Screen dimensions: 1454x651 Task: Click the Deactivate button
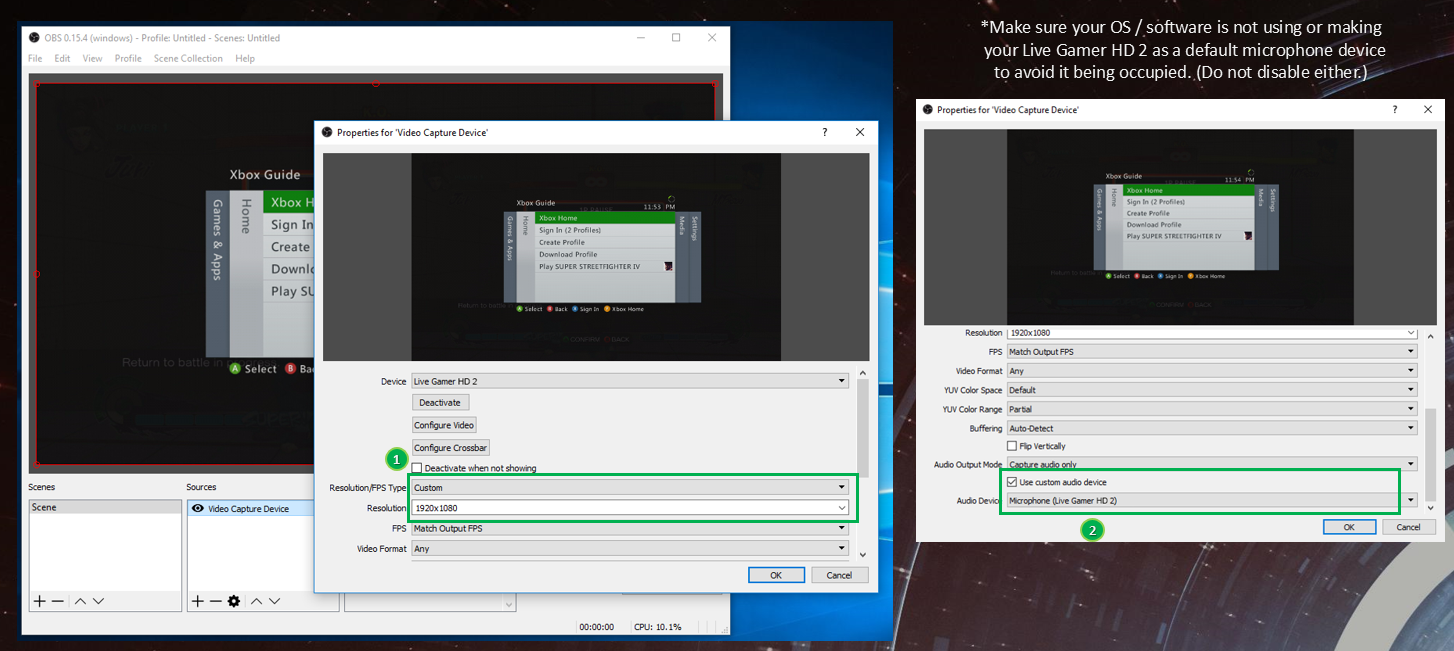point(440,402)
